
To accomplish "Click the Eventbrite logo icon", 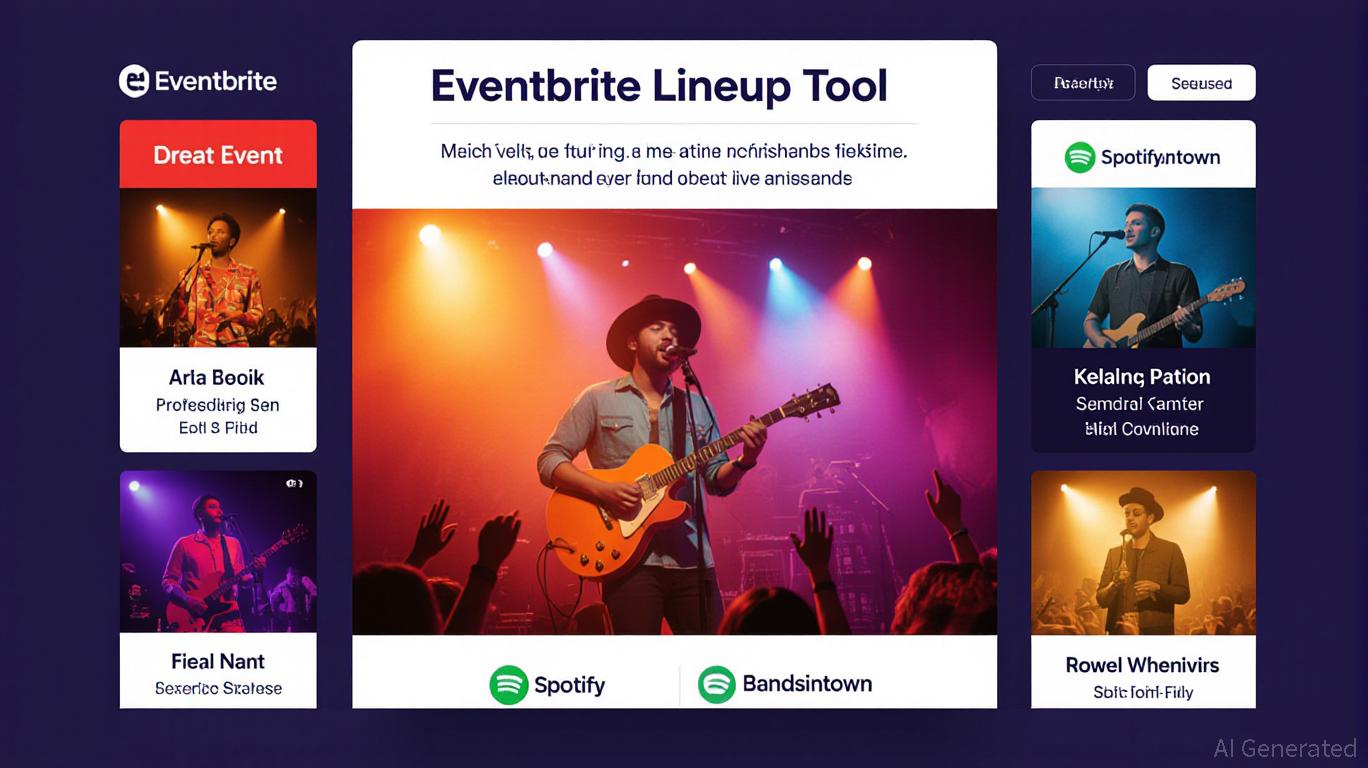I will [134, 81].
